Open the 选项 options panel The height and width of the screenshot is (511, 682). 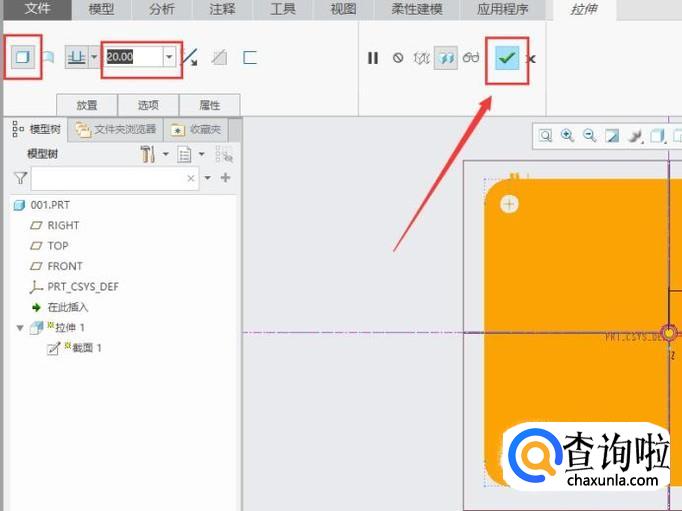(x=148, y=105)
